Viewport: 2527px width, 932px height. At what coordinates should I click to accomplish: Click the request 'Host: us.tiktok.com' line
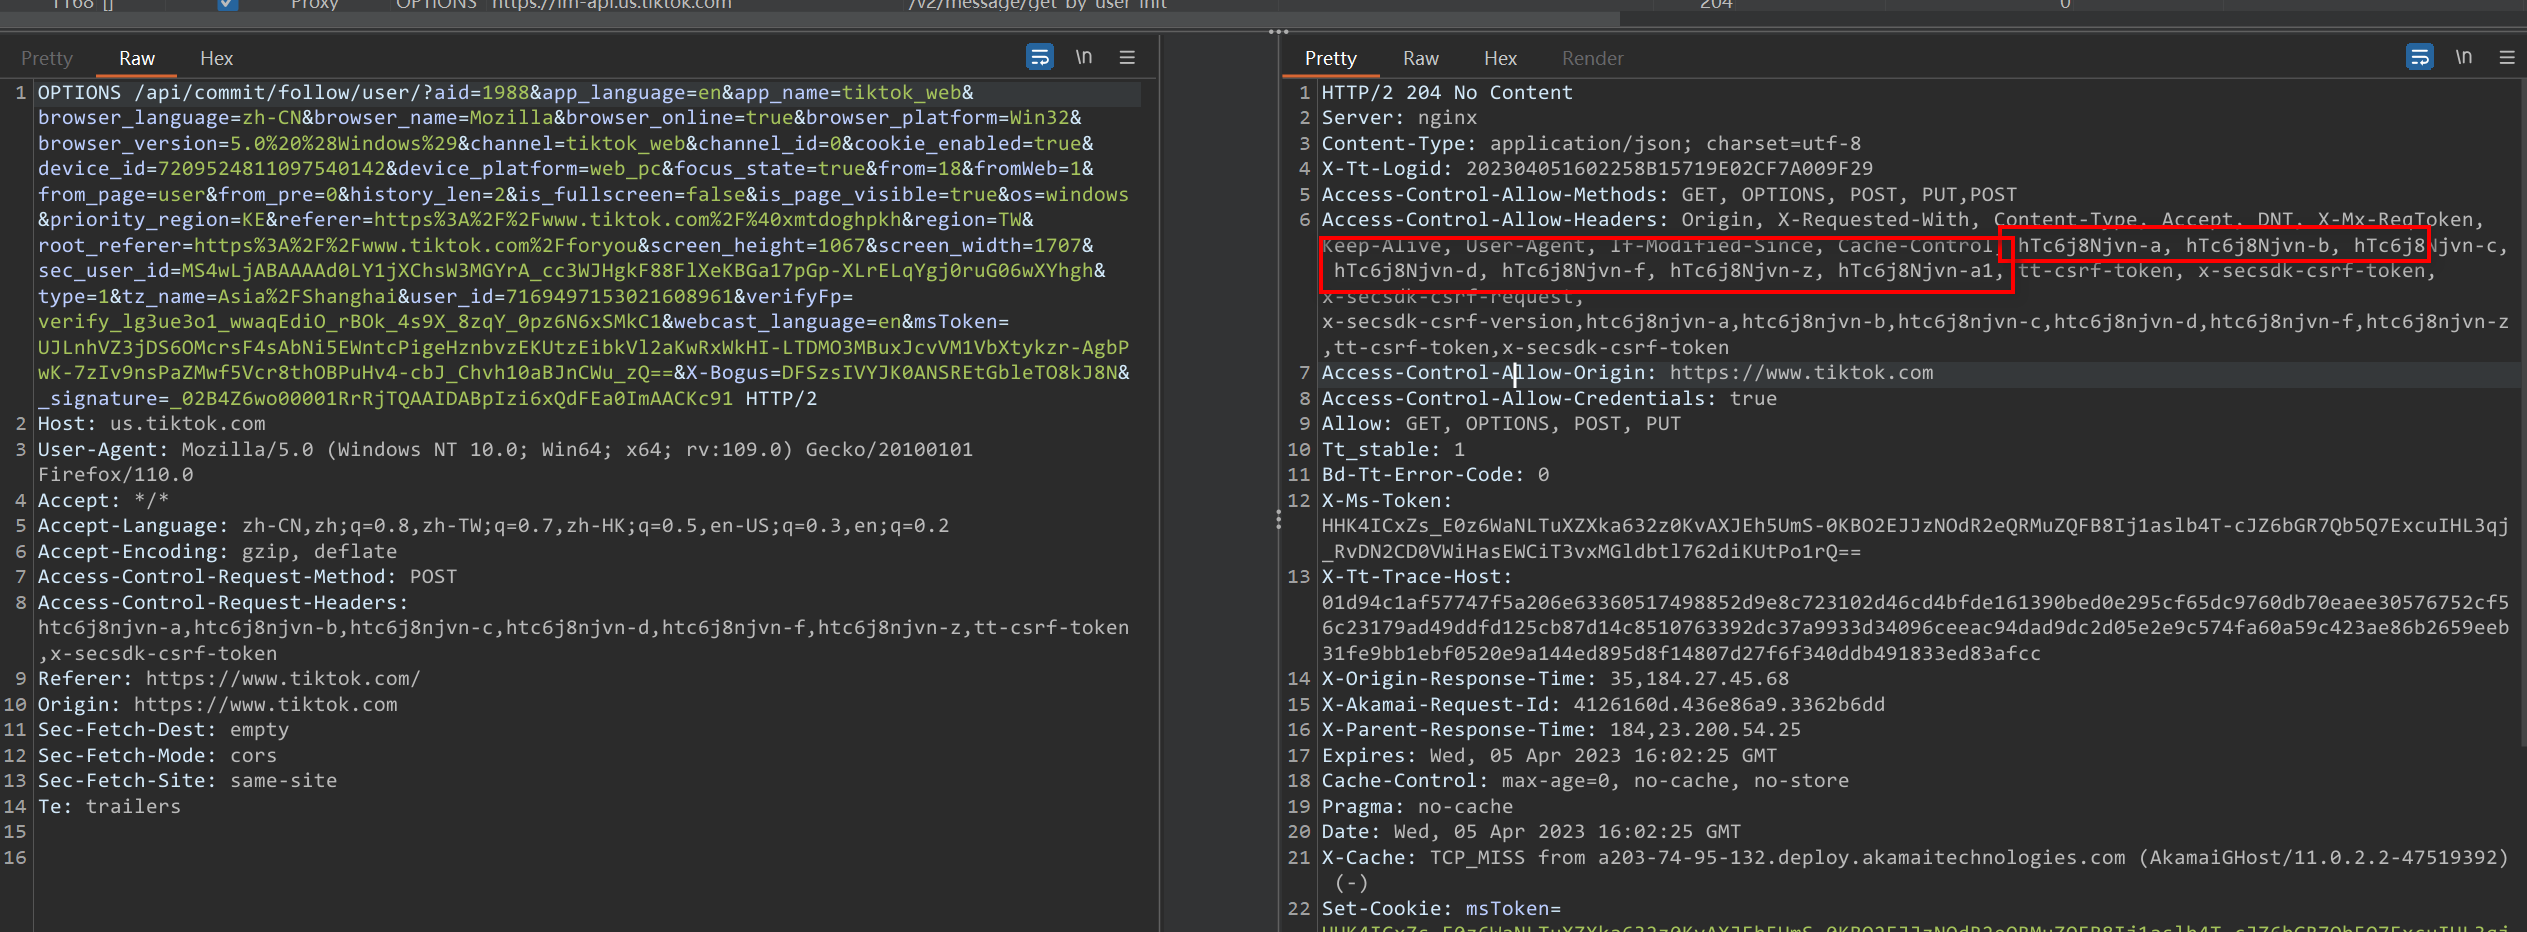[152, 423]
